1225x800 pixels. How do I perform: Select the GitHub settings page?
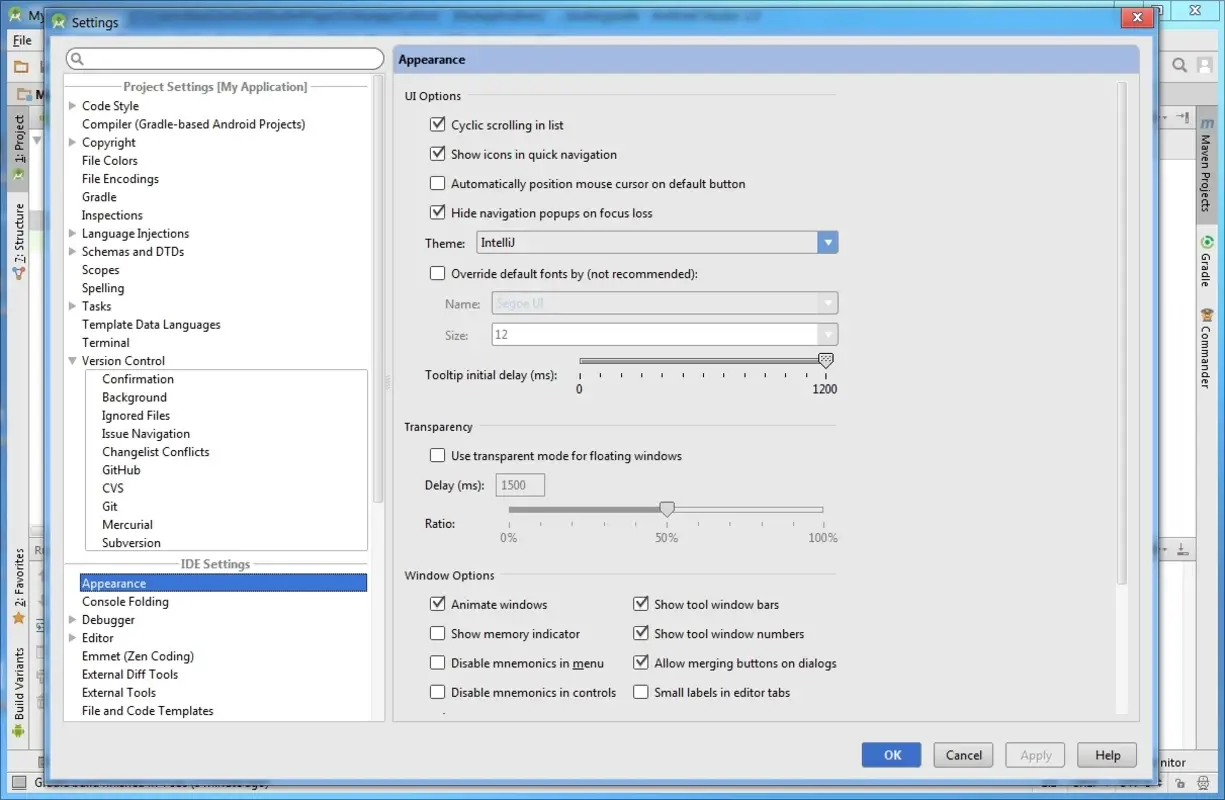[121, 469]
